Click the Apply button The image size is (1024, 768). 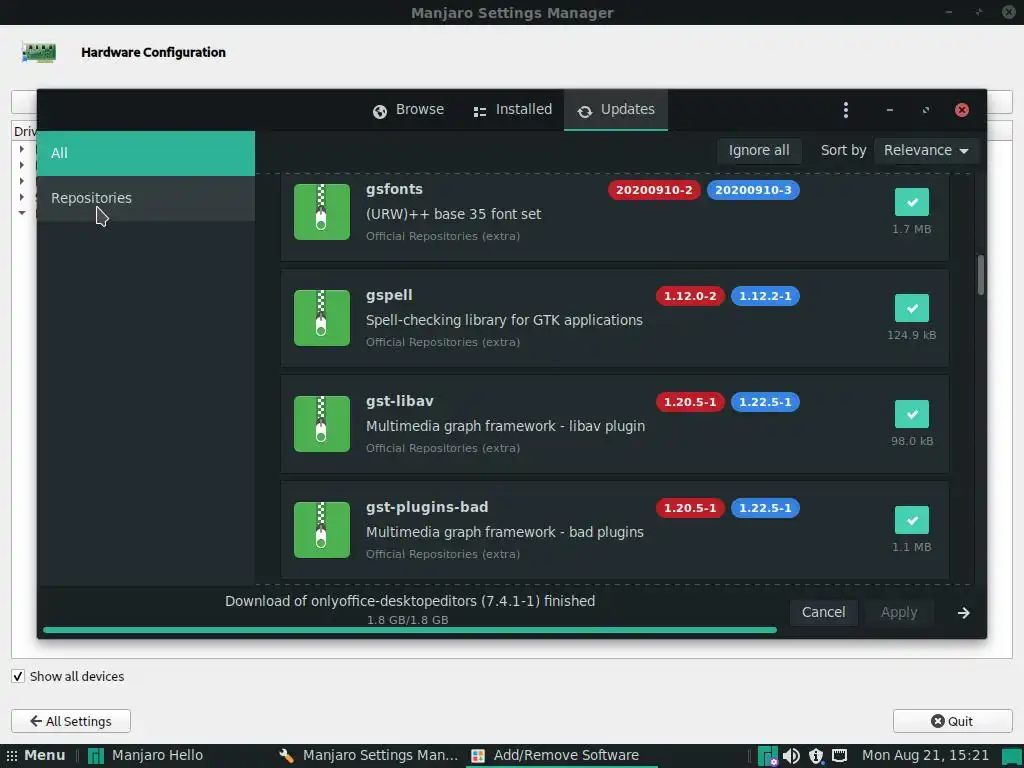pos(899,612)
